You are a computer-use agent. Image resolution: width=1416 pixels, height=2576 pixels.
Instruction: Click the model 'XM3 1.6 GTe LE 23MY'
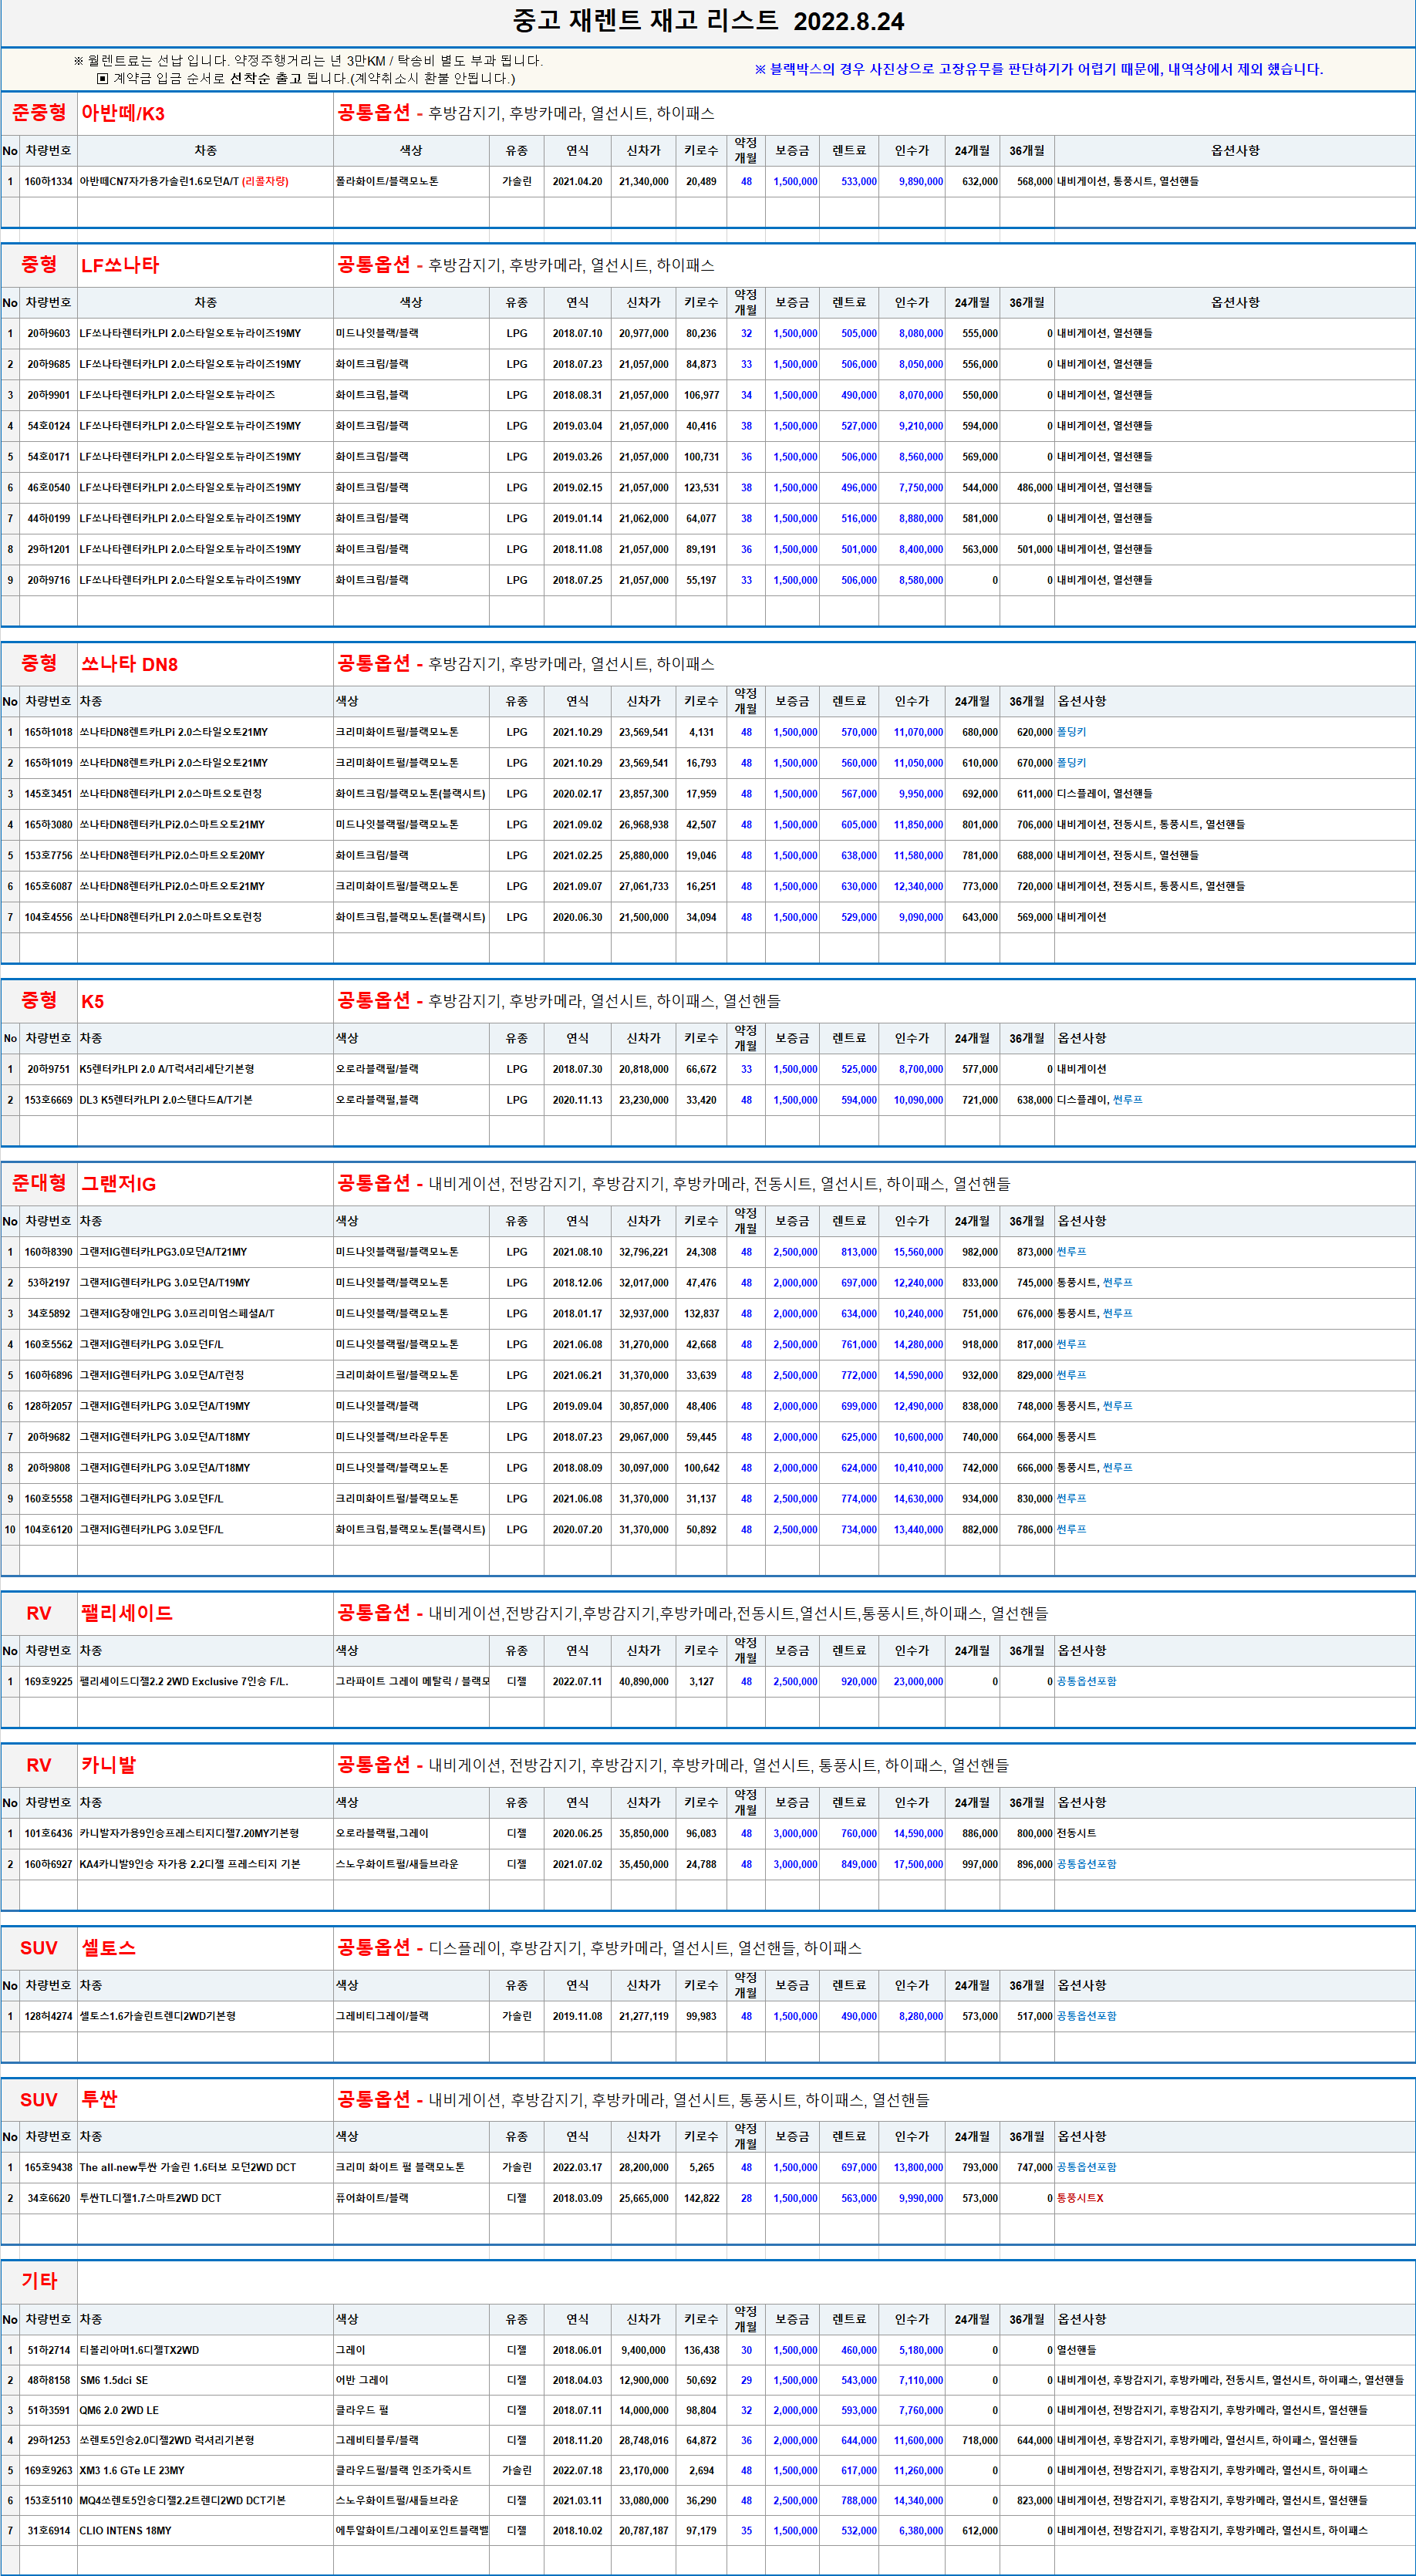[x=132, y=2471]
